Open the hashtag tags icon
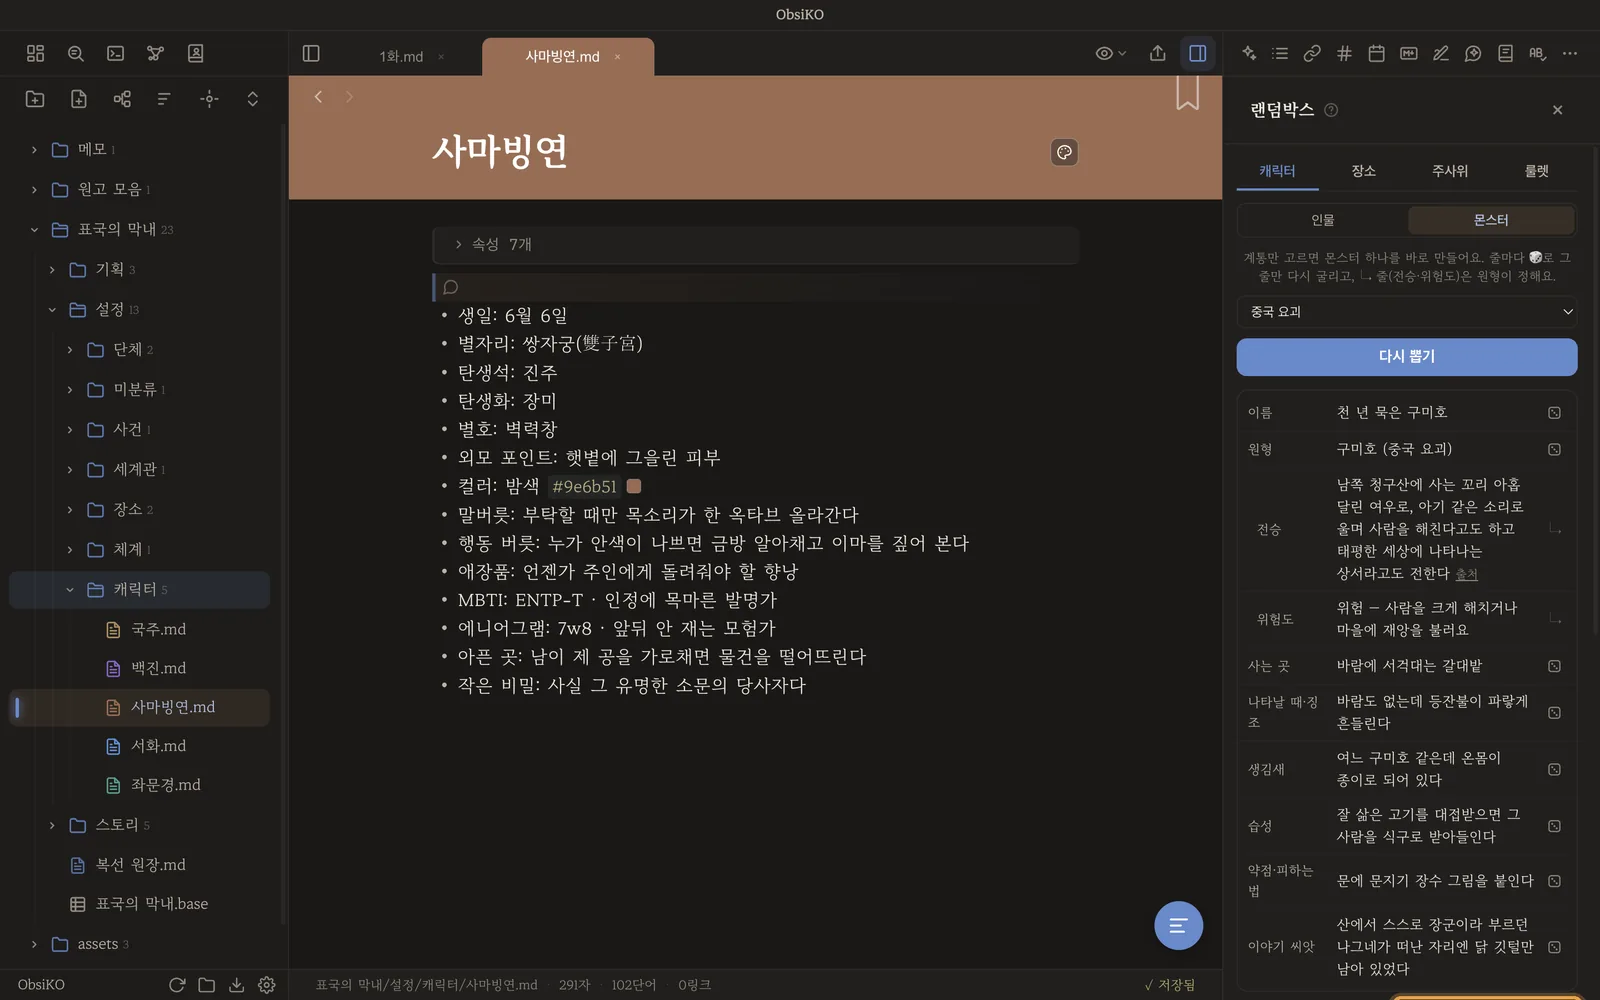This screenshot has width=1600, height=1000. point(1344,54)
